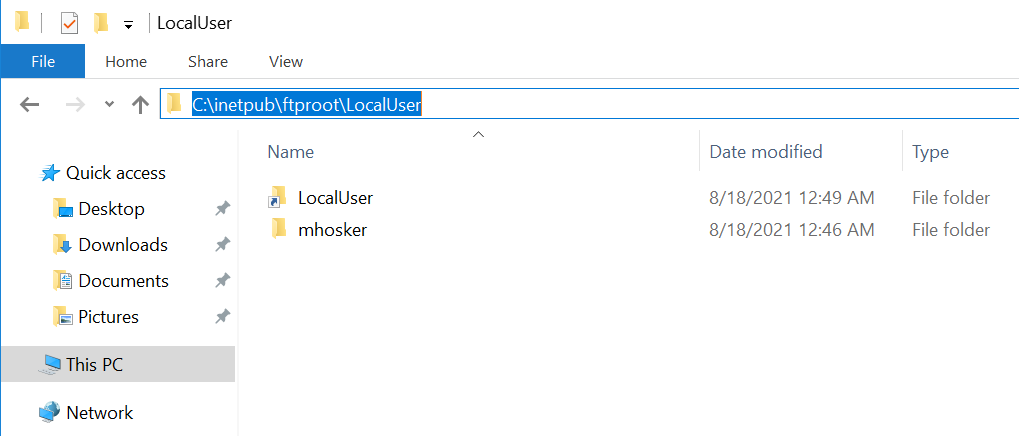Select the mhosker folder icon

[279, 229]
